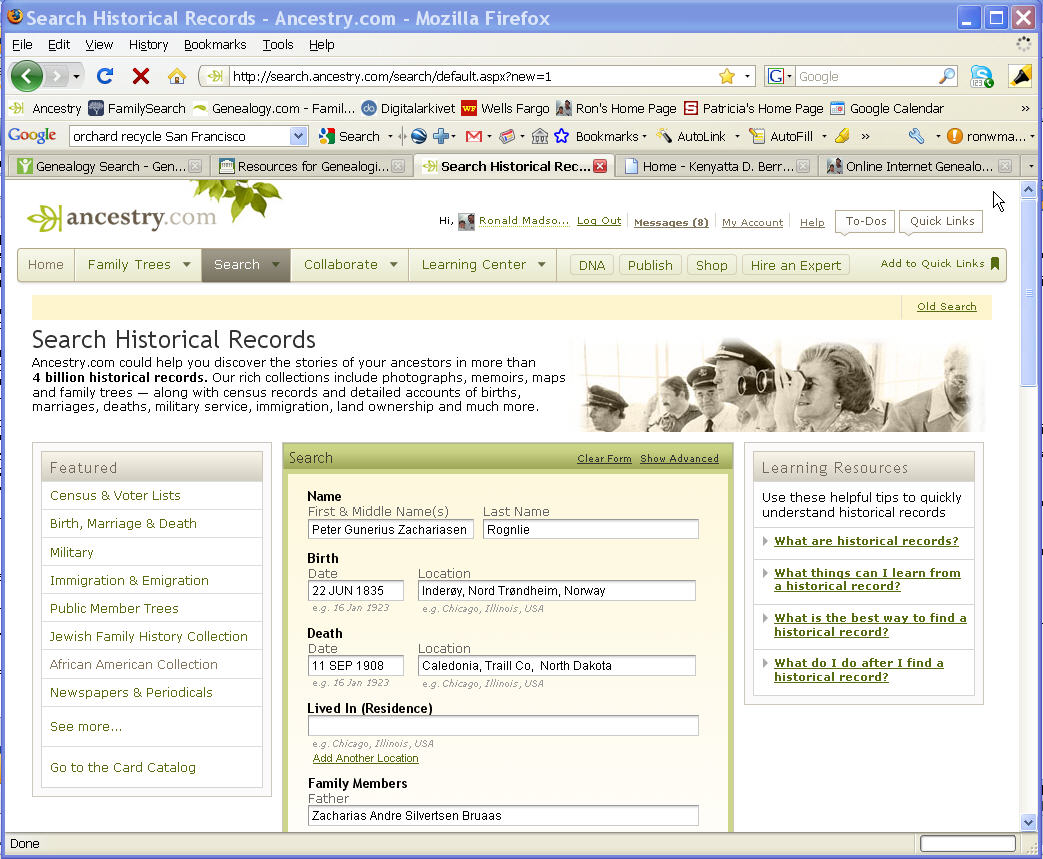Click the Hire an Expert button
Viewport: 1043px width, 859px height.
pos(796,265)
